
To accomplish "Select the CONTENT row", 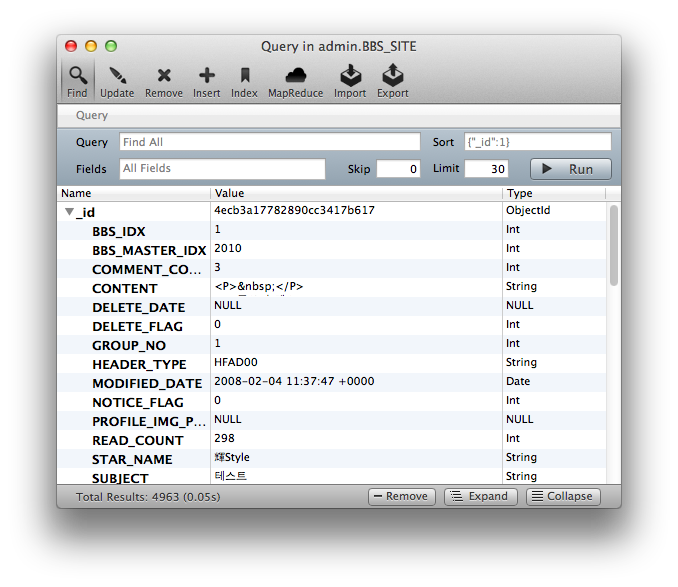I will tap(332, 288).
